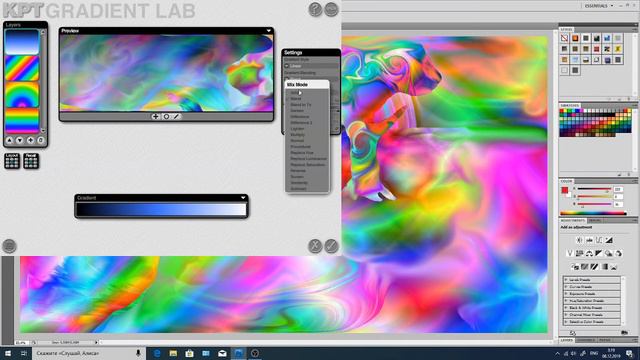Open the Gradient panel dropdown arrow
Screen dimensions: 640x360
pyautogui.click(x=243, y=198)
